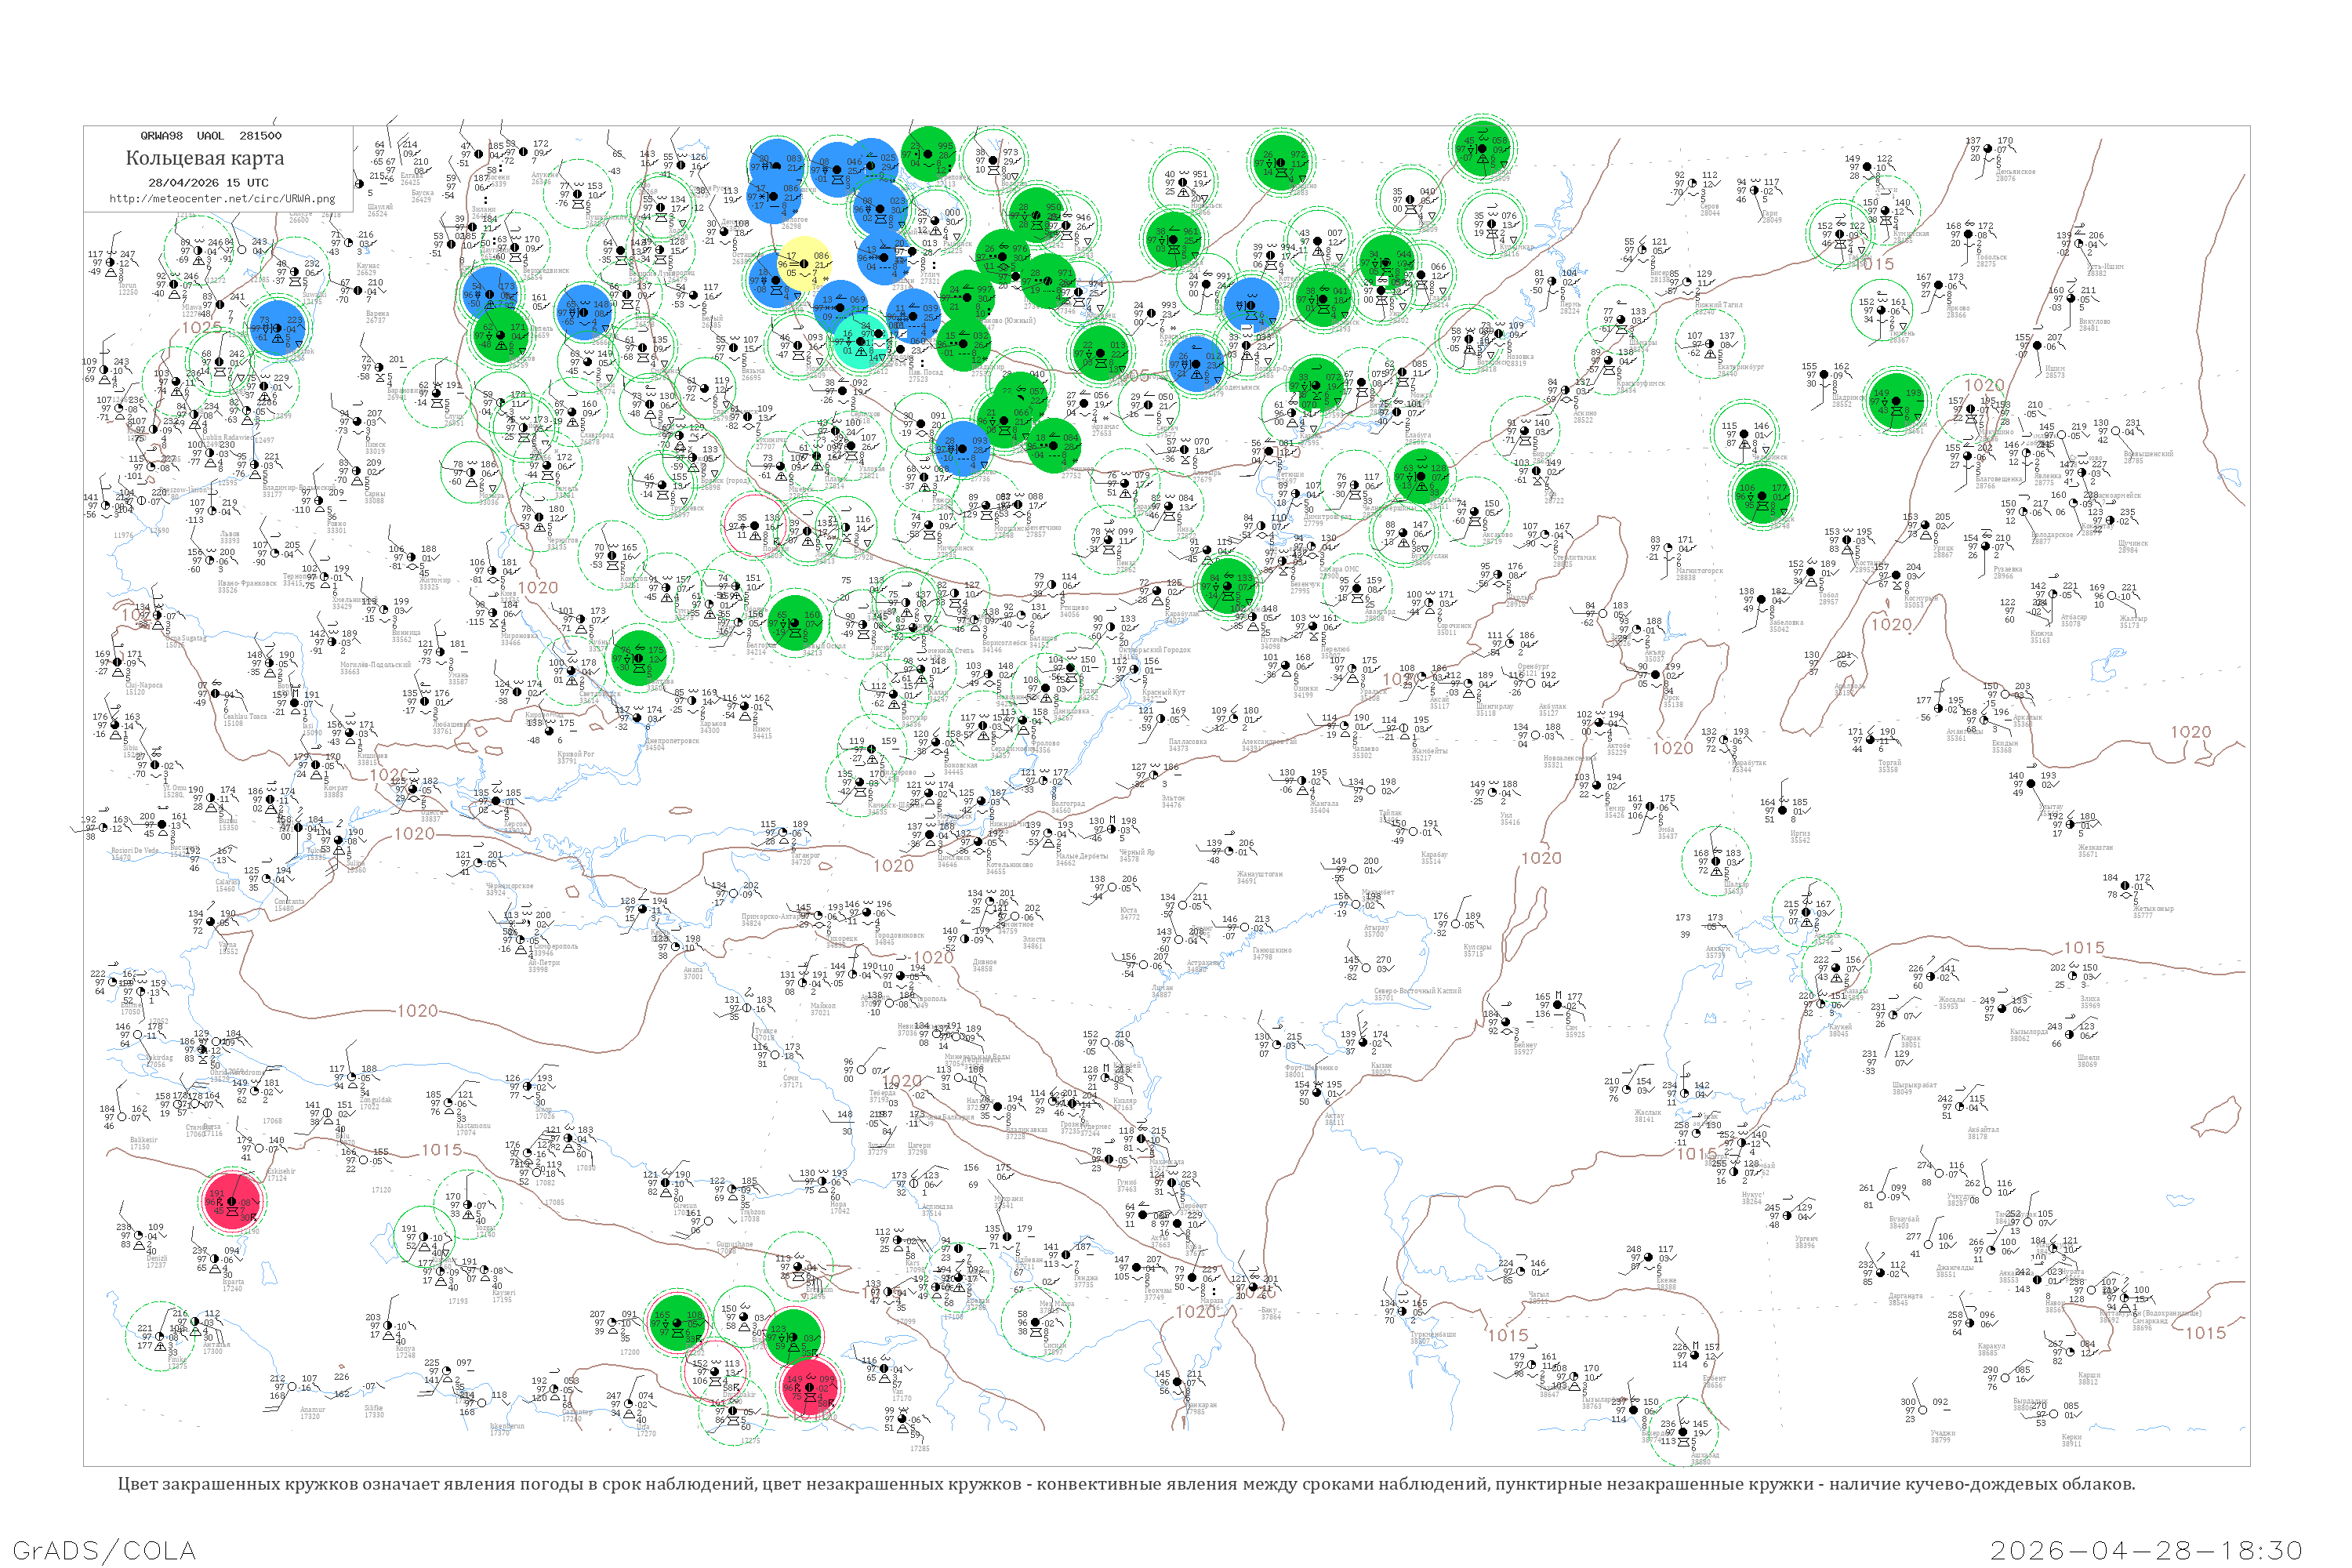
Task: Click the Torun 12250 station label
Action: click(x=128, y=289)
